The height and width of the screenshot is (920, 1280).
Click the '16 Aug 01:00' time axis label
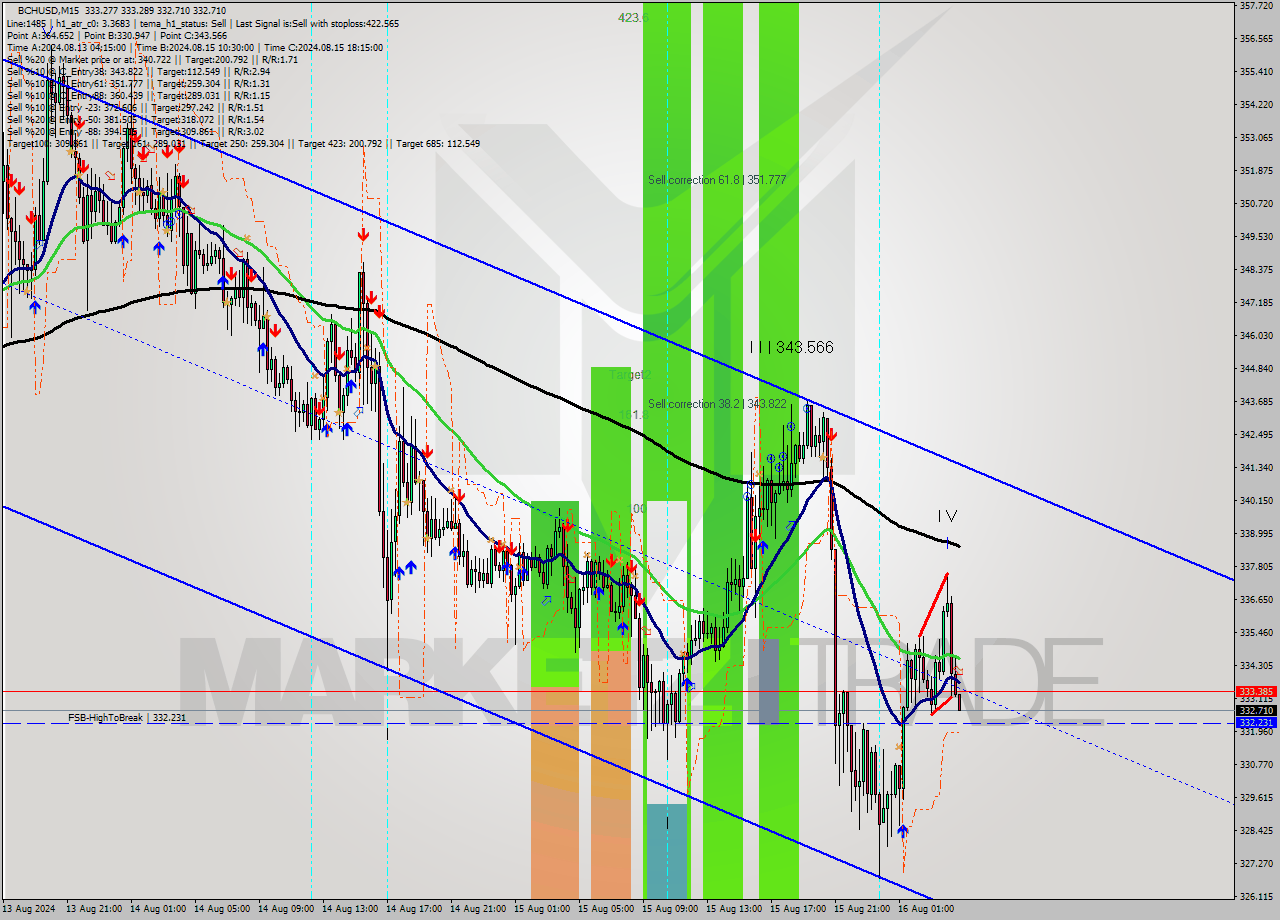point(925,909)
